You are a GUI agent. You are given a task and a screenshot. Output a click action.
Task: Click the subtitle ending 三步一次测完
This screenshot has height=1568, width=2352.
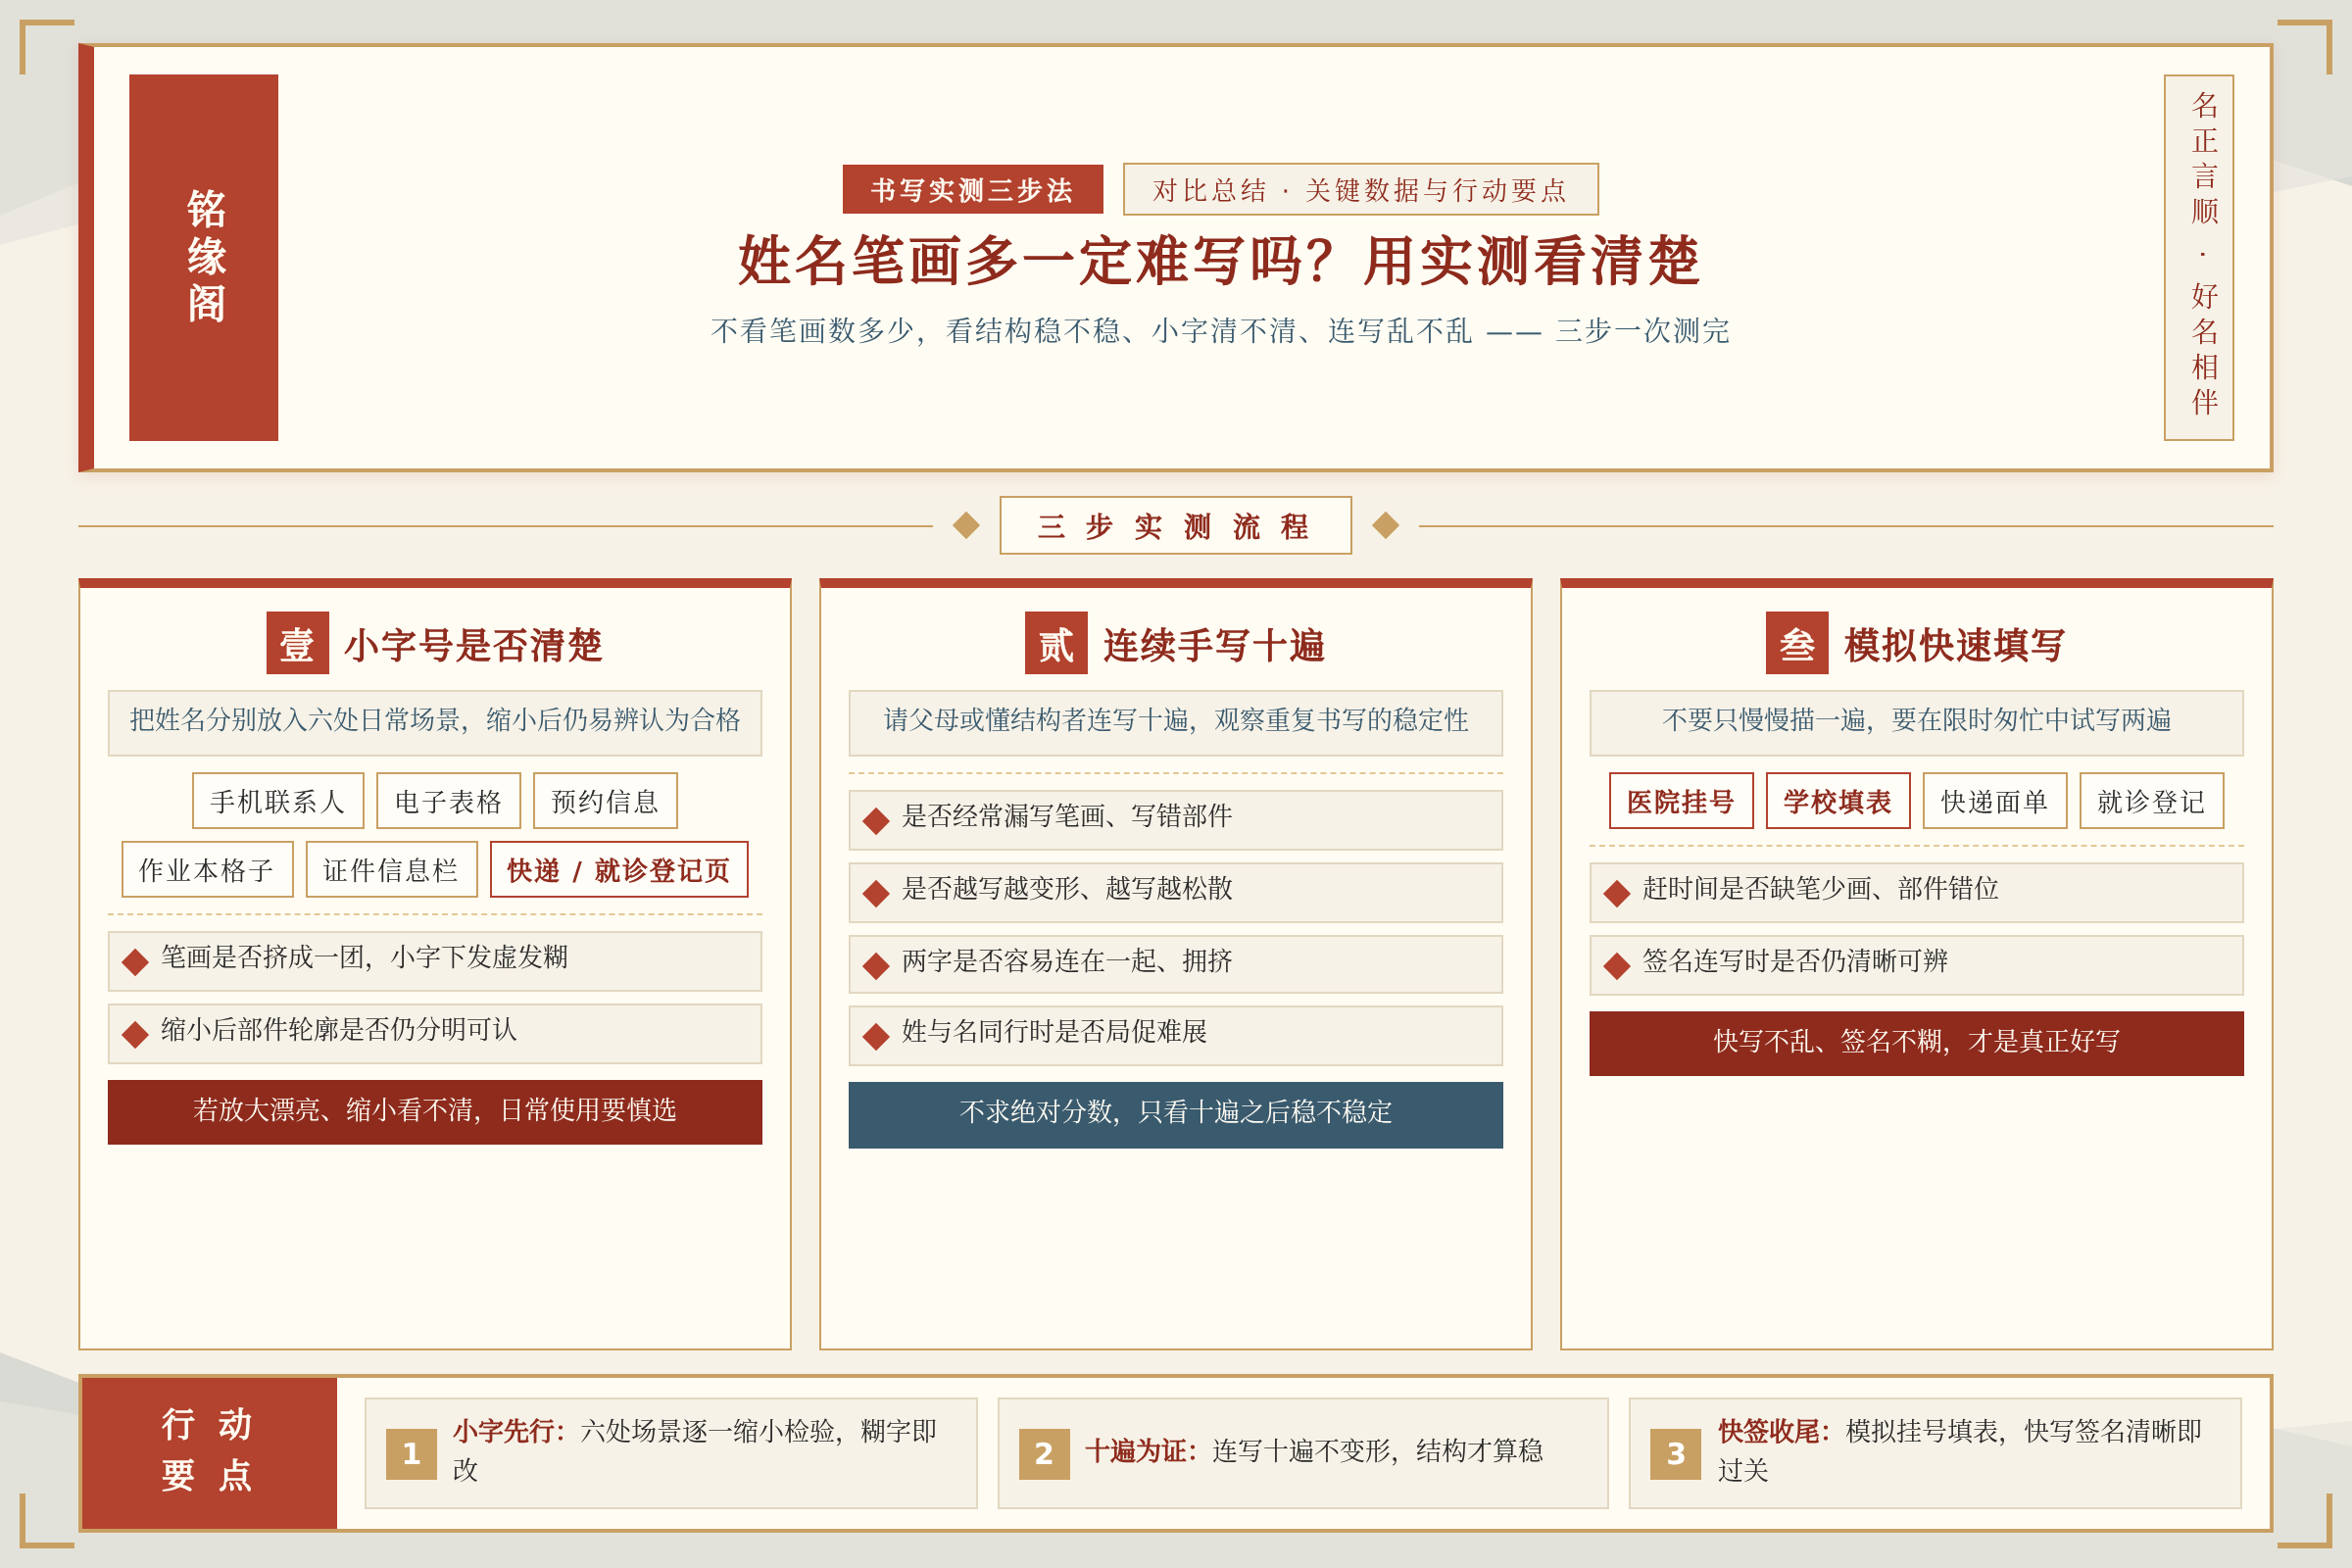1220,330
